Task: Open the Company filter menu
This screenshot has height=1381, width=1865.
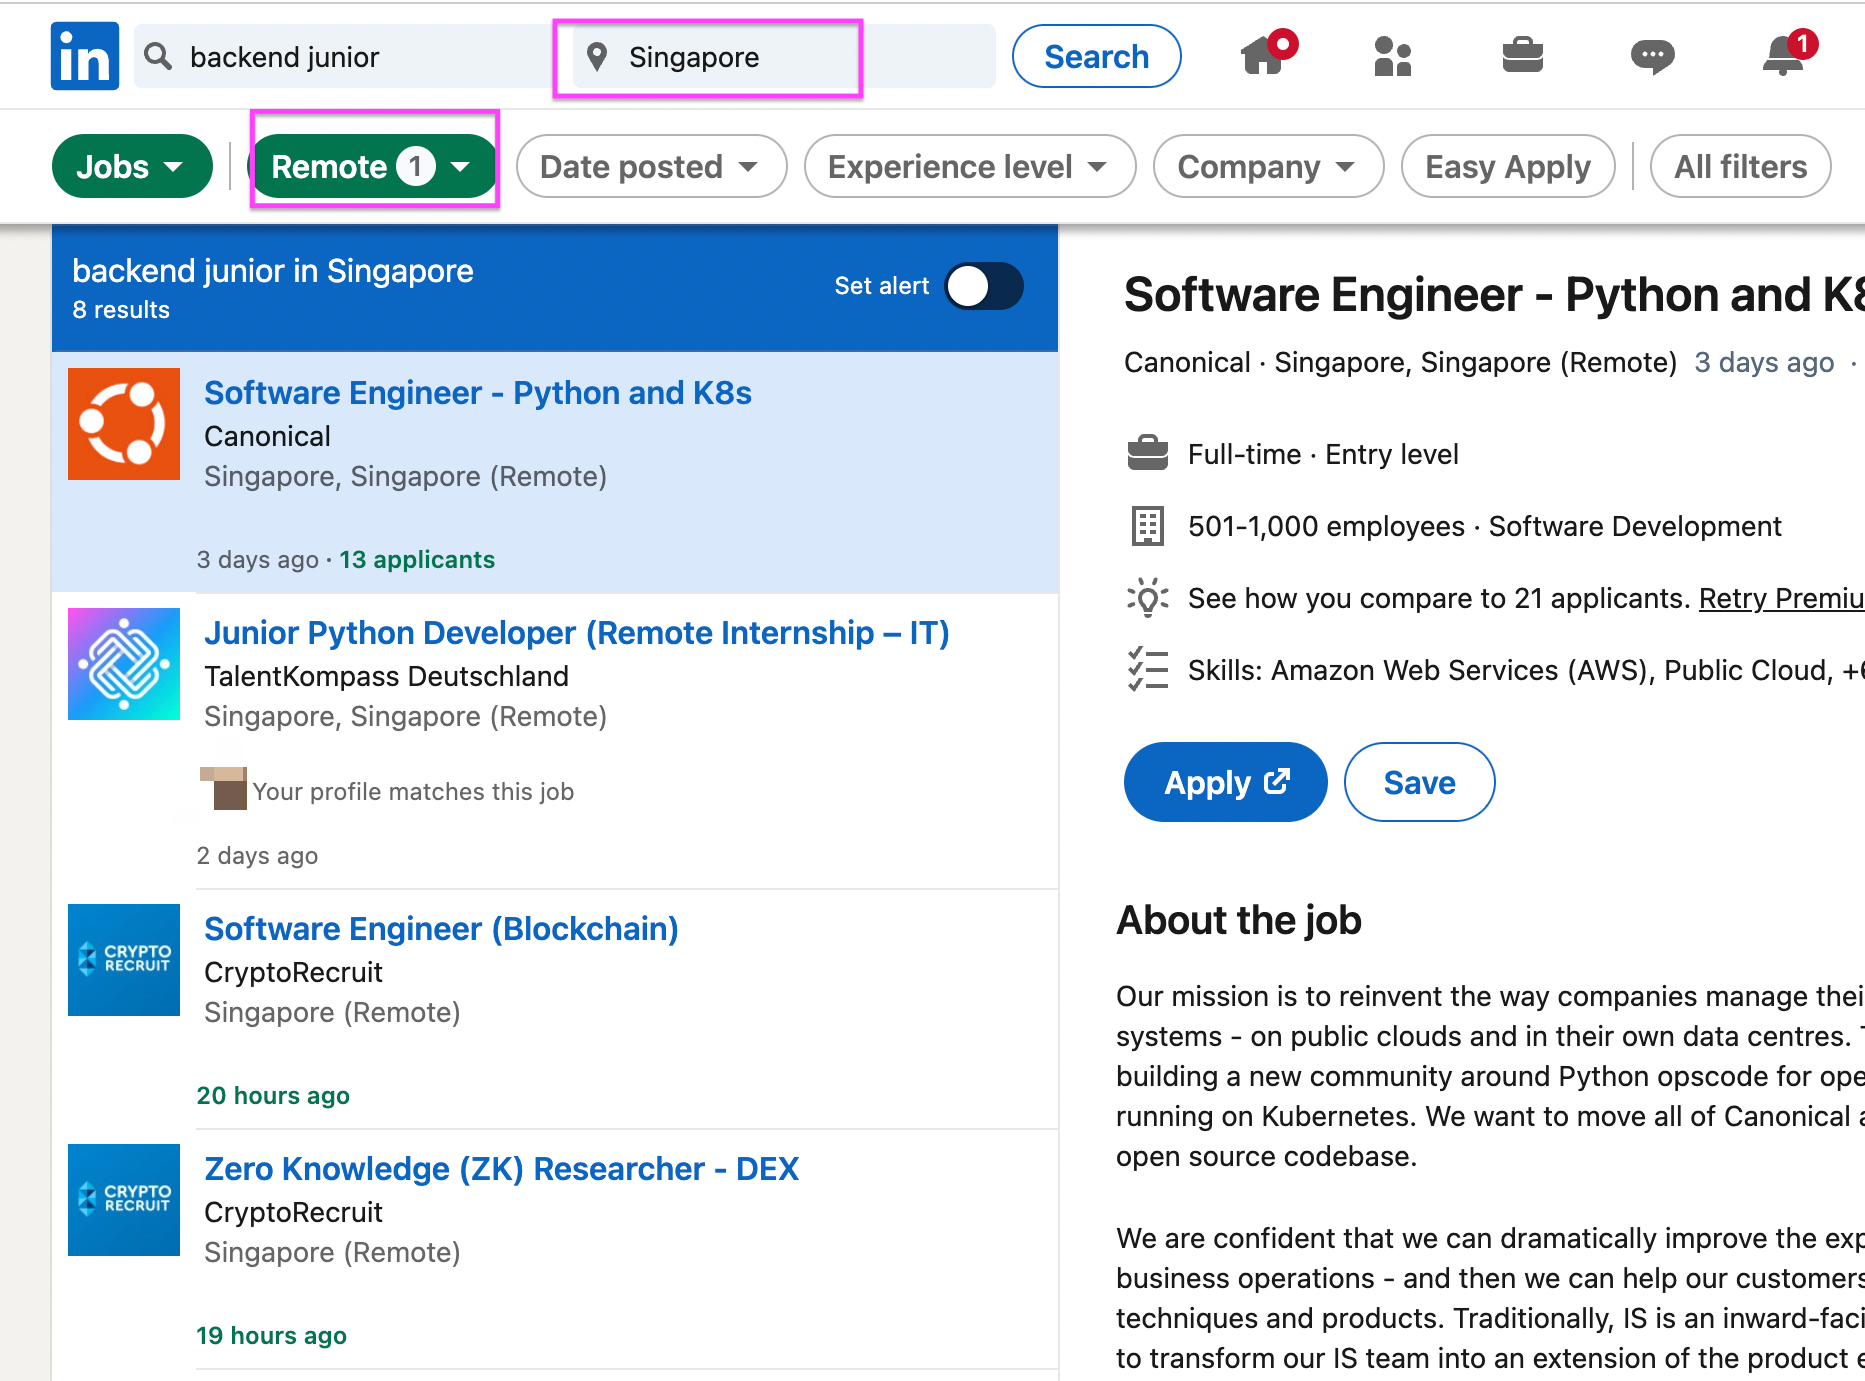Action: point(1267,166)
